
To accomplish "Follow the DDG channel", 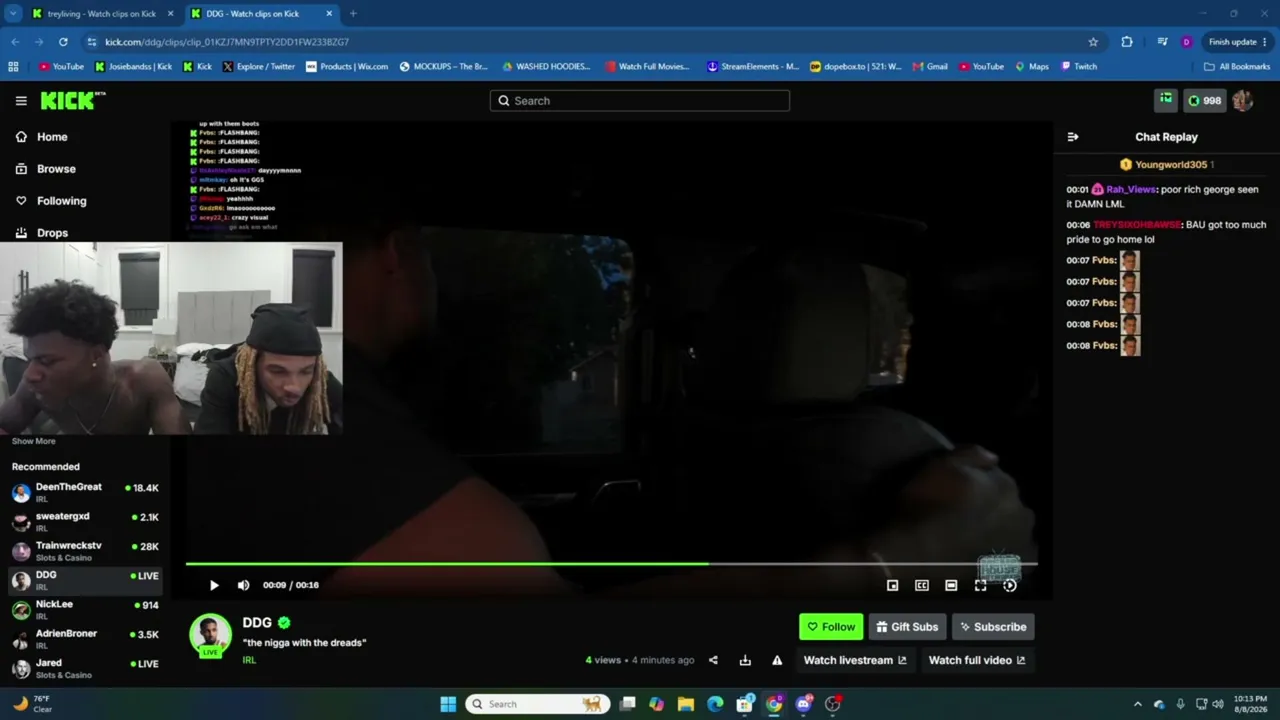I will pos(831,627).
